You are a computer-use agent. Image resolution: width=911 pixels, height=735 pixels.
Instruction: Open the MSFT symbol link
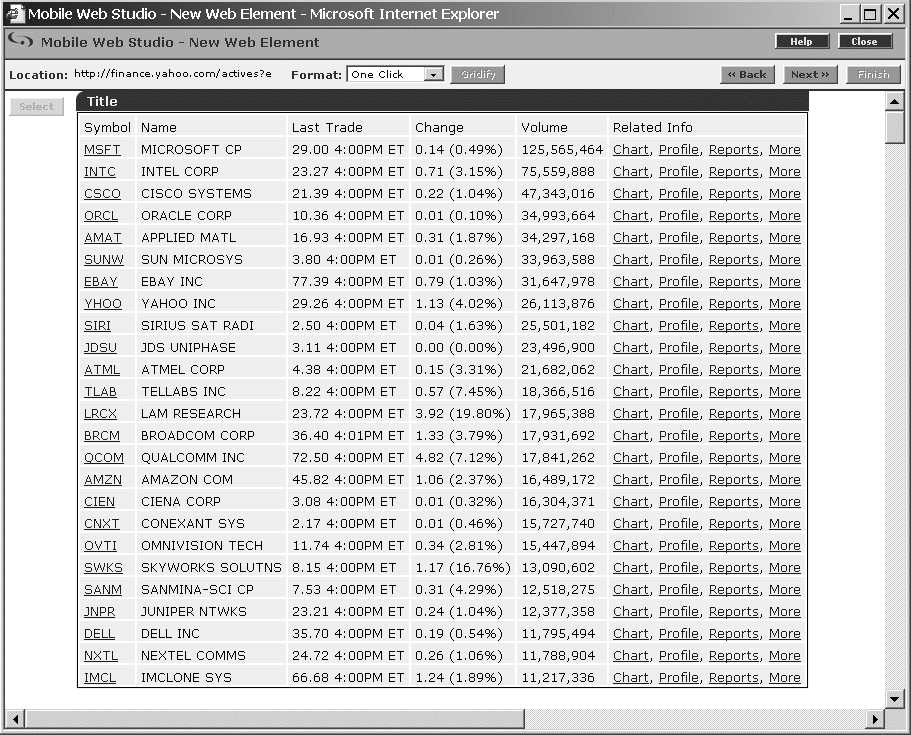click(102, 149)
